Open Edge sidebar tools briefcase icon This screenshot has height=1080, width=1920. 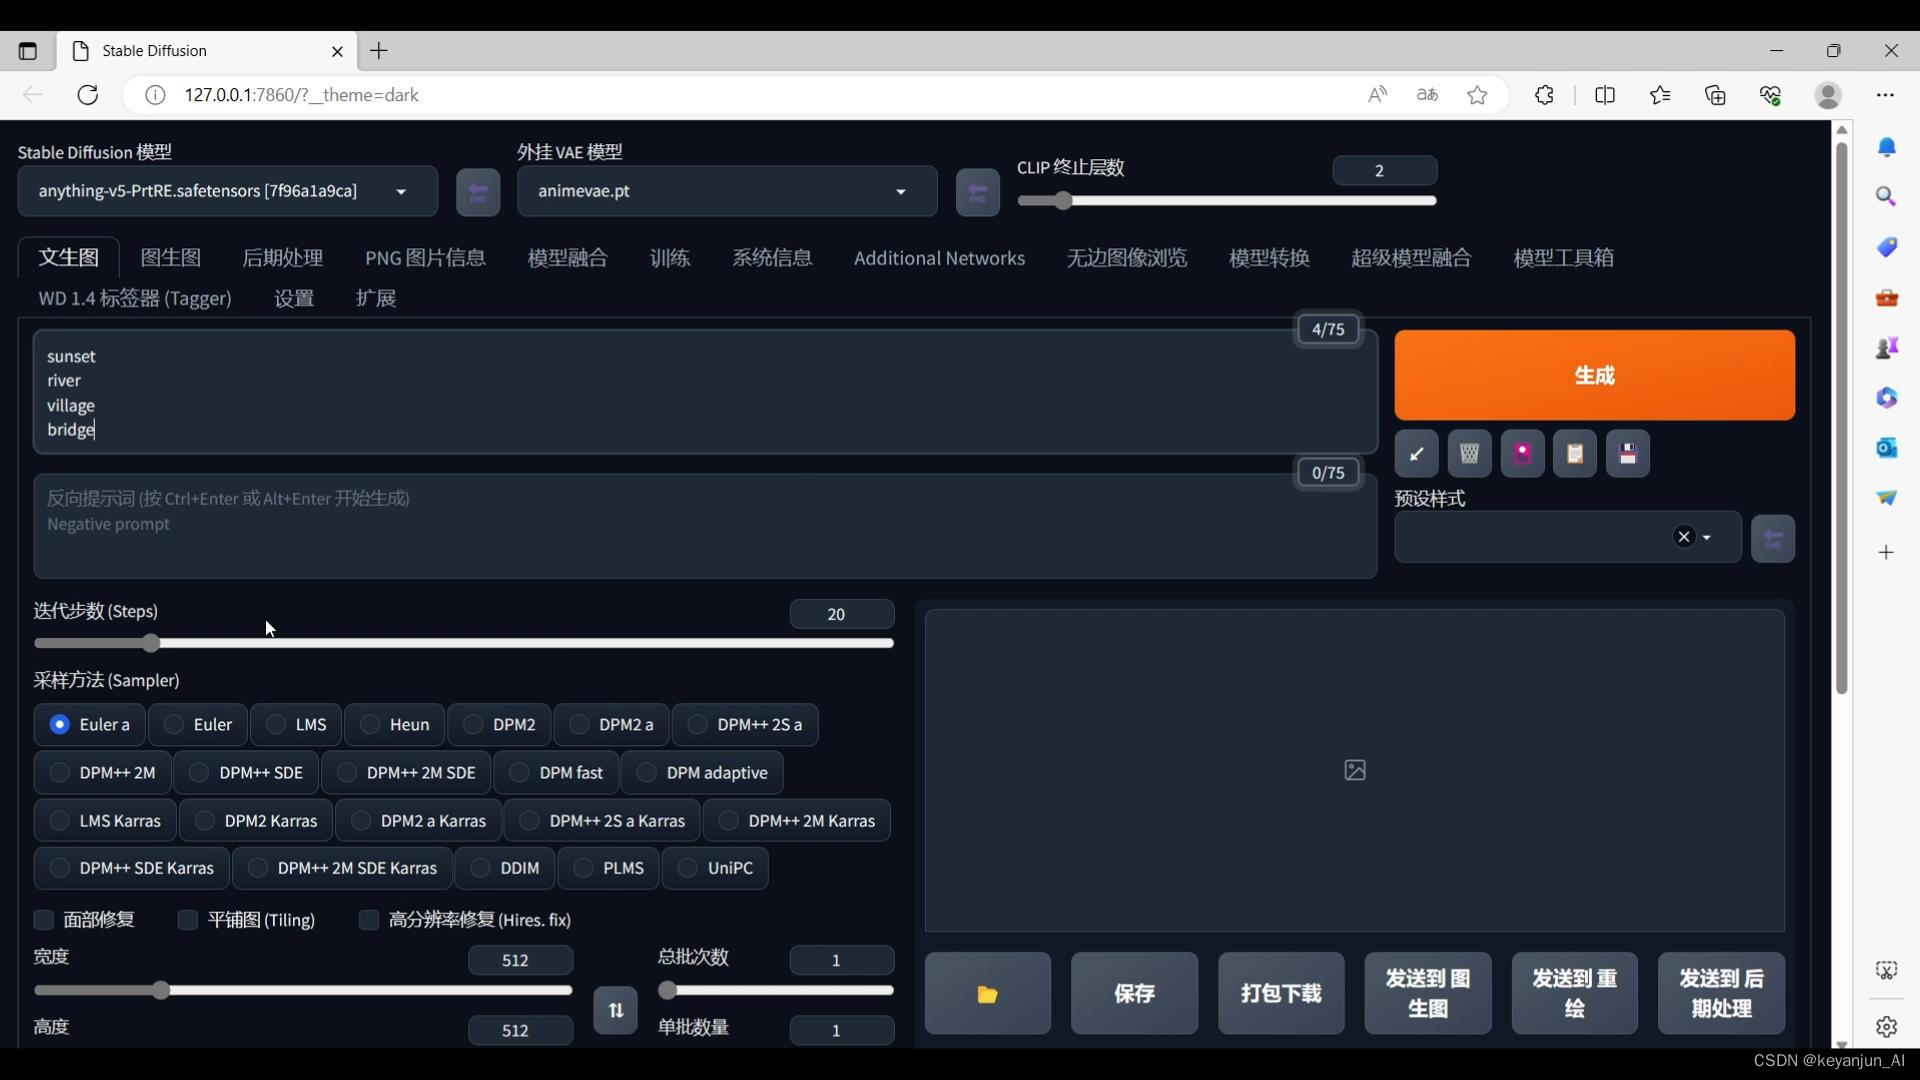(1886, 298)
